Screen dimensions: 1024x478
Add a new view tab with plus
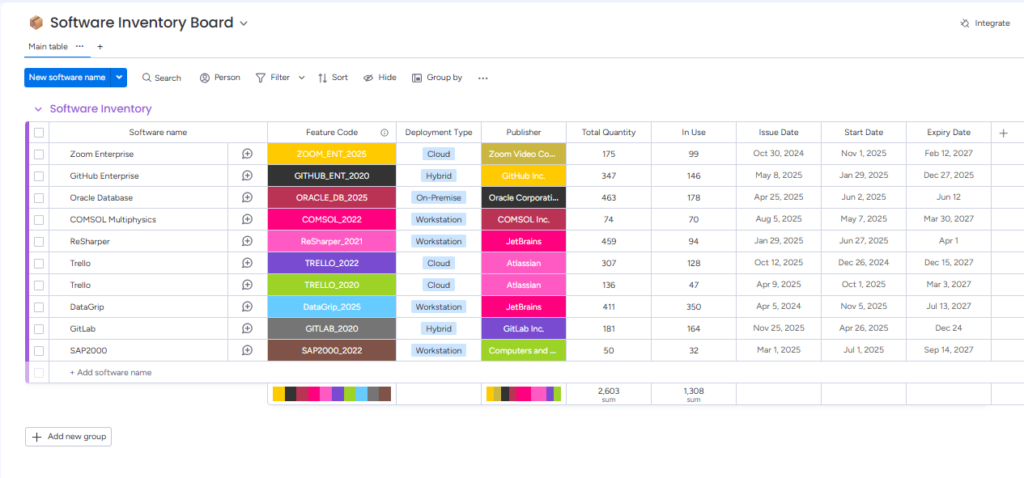[x=100, y=47]
